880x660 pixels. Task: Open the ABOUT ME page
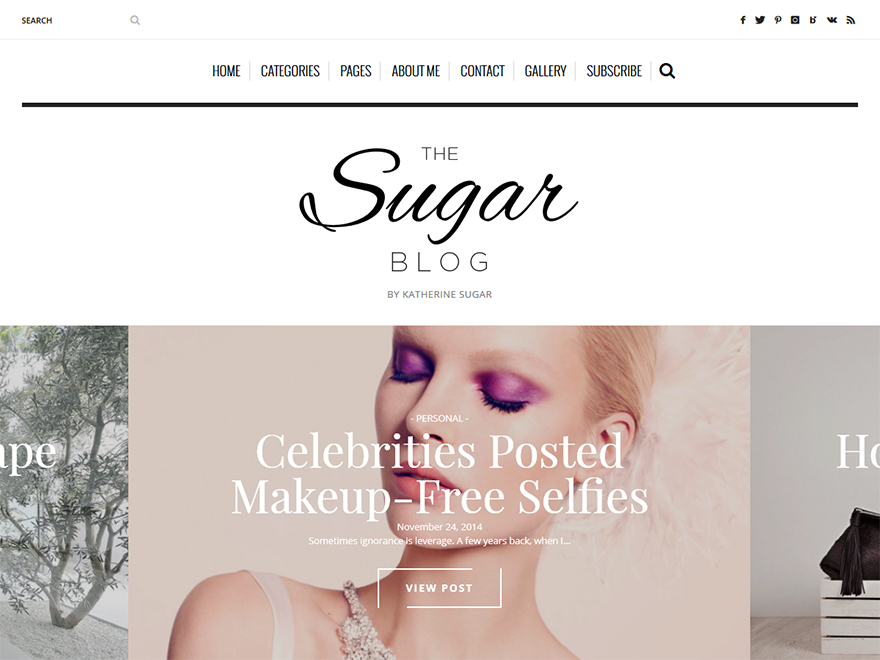(416, 71)
